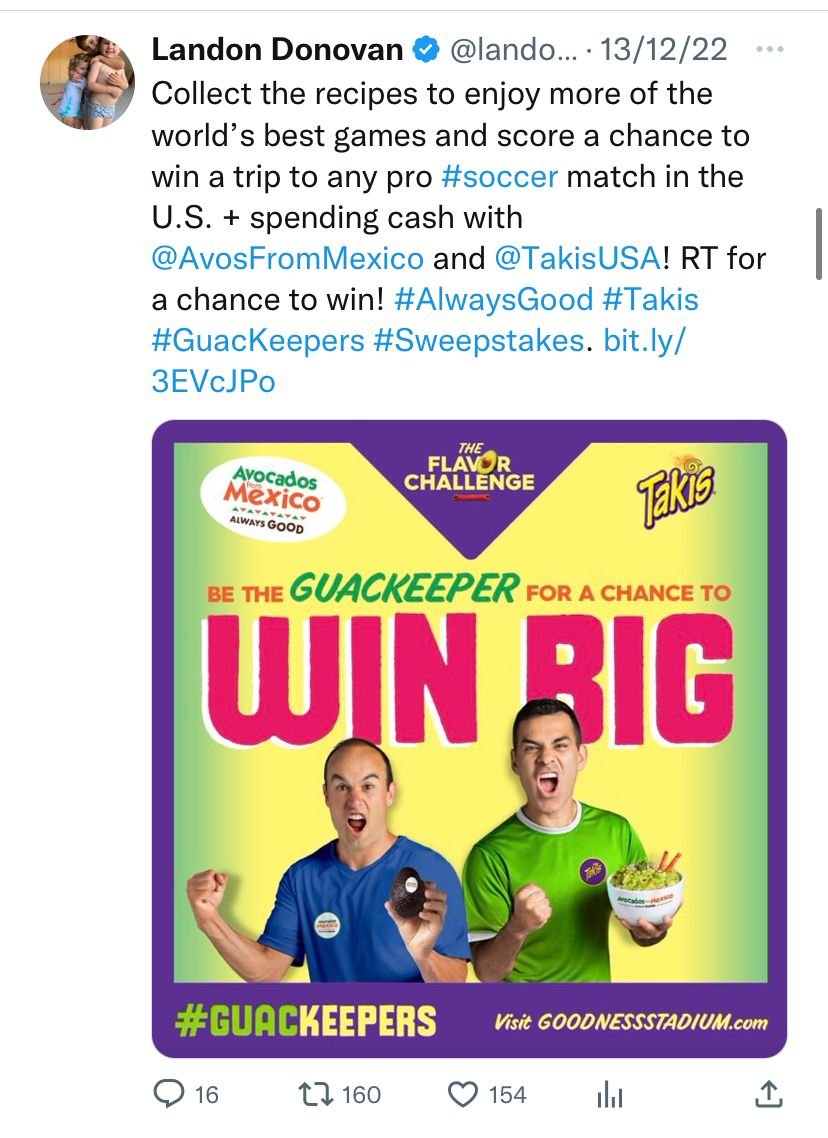Open the reply comment icon
This screenshot has width=828, height=1138.
point(169,1094)
